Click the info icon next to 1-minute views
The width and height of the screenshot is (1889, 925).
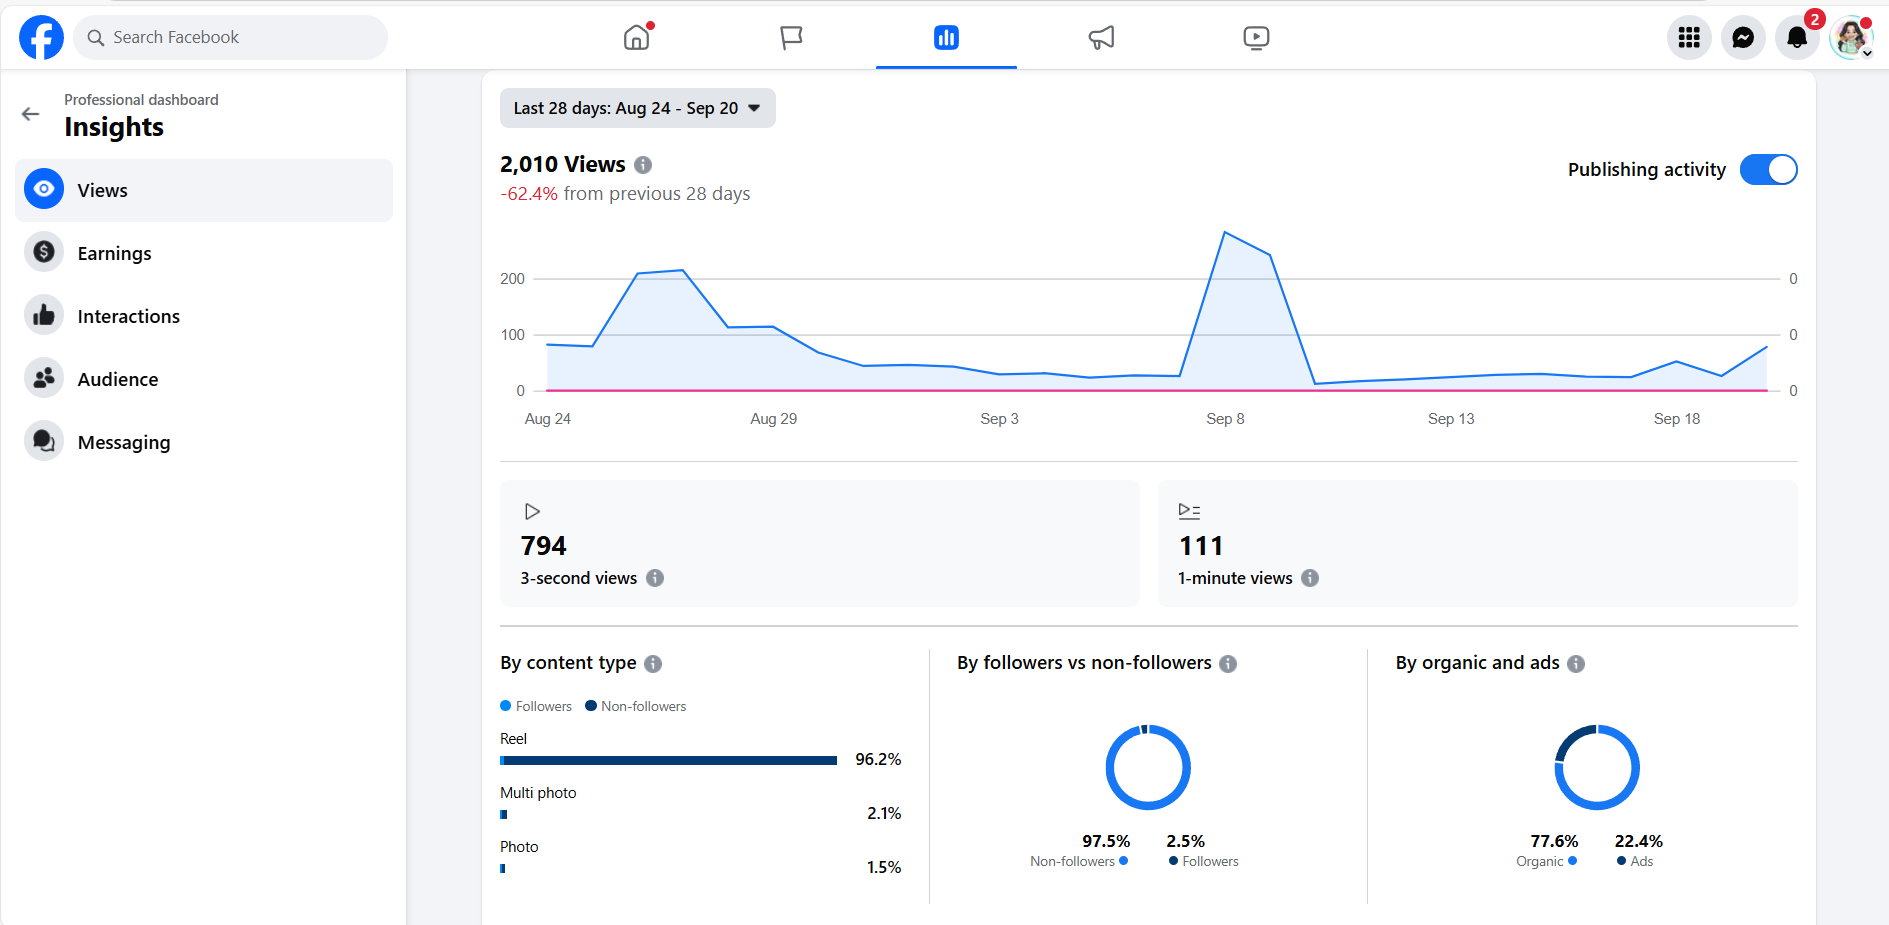[x=1310, y=578]
